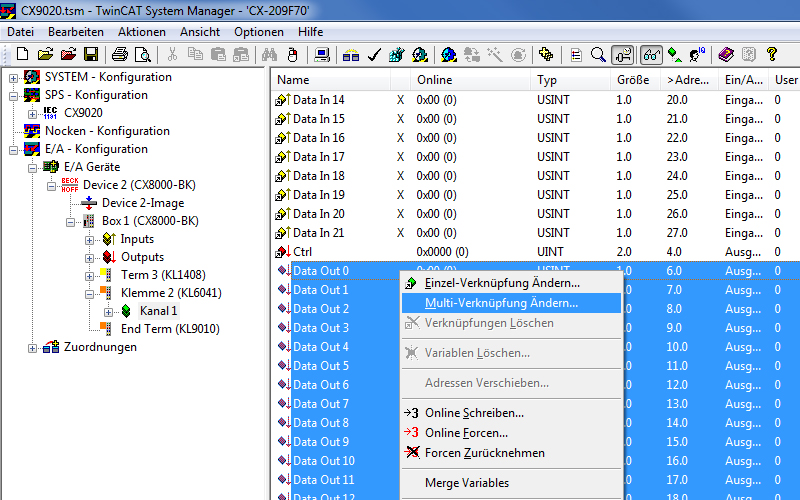Collapse Device 2 (CX8000-BK) node
This screenshot has height=500, width=800.
pos(51,186)
